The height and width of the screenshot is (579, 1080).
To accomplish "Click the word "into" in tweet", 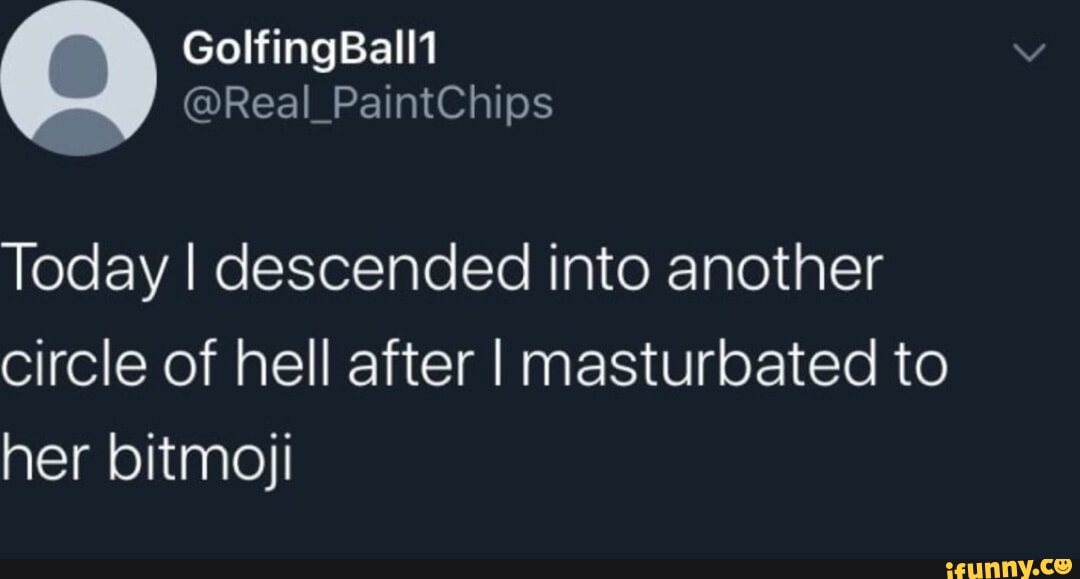I will pyautogui.click(x=594, y=272).
